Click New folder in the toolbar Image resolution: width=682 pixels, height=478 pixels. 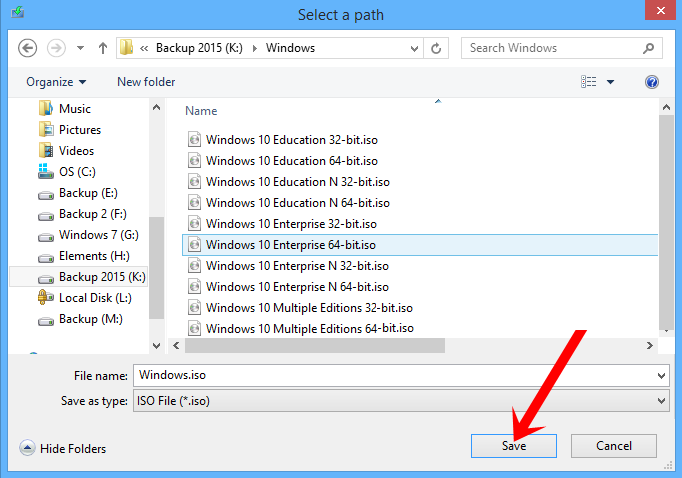(146, 82)
